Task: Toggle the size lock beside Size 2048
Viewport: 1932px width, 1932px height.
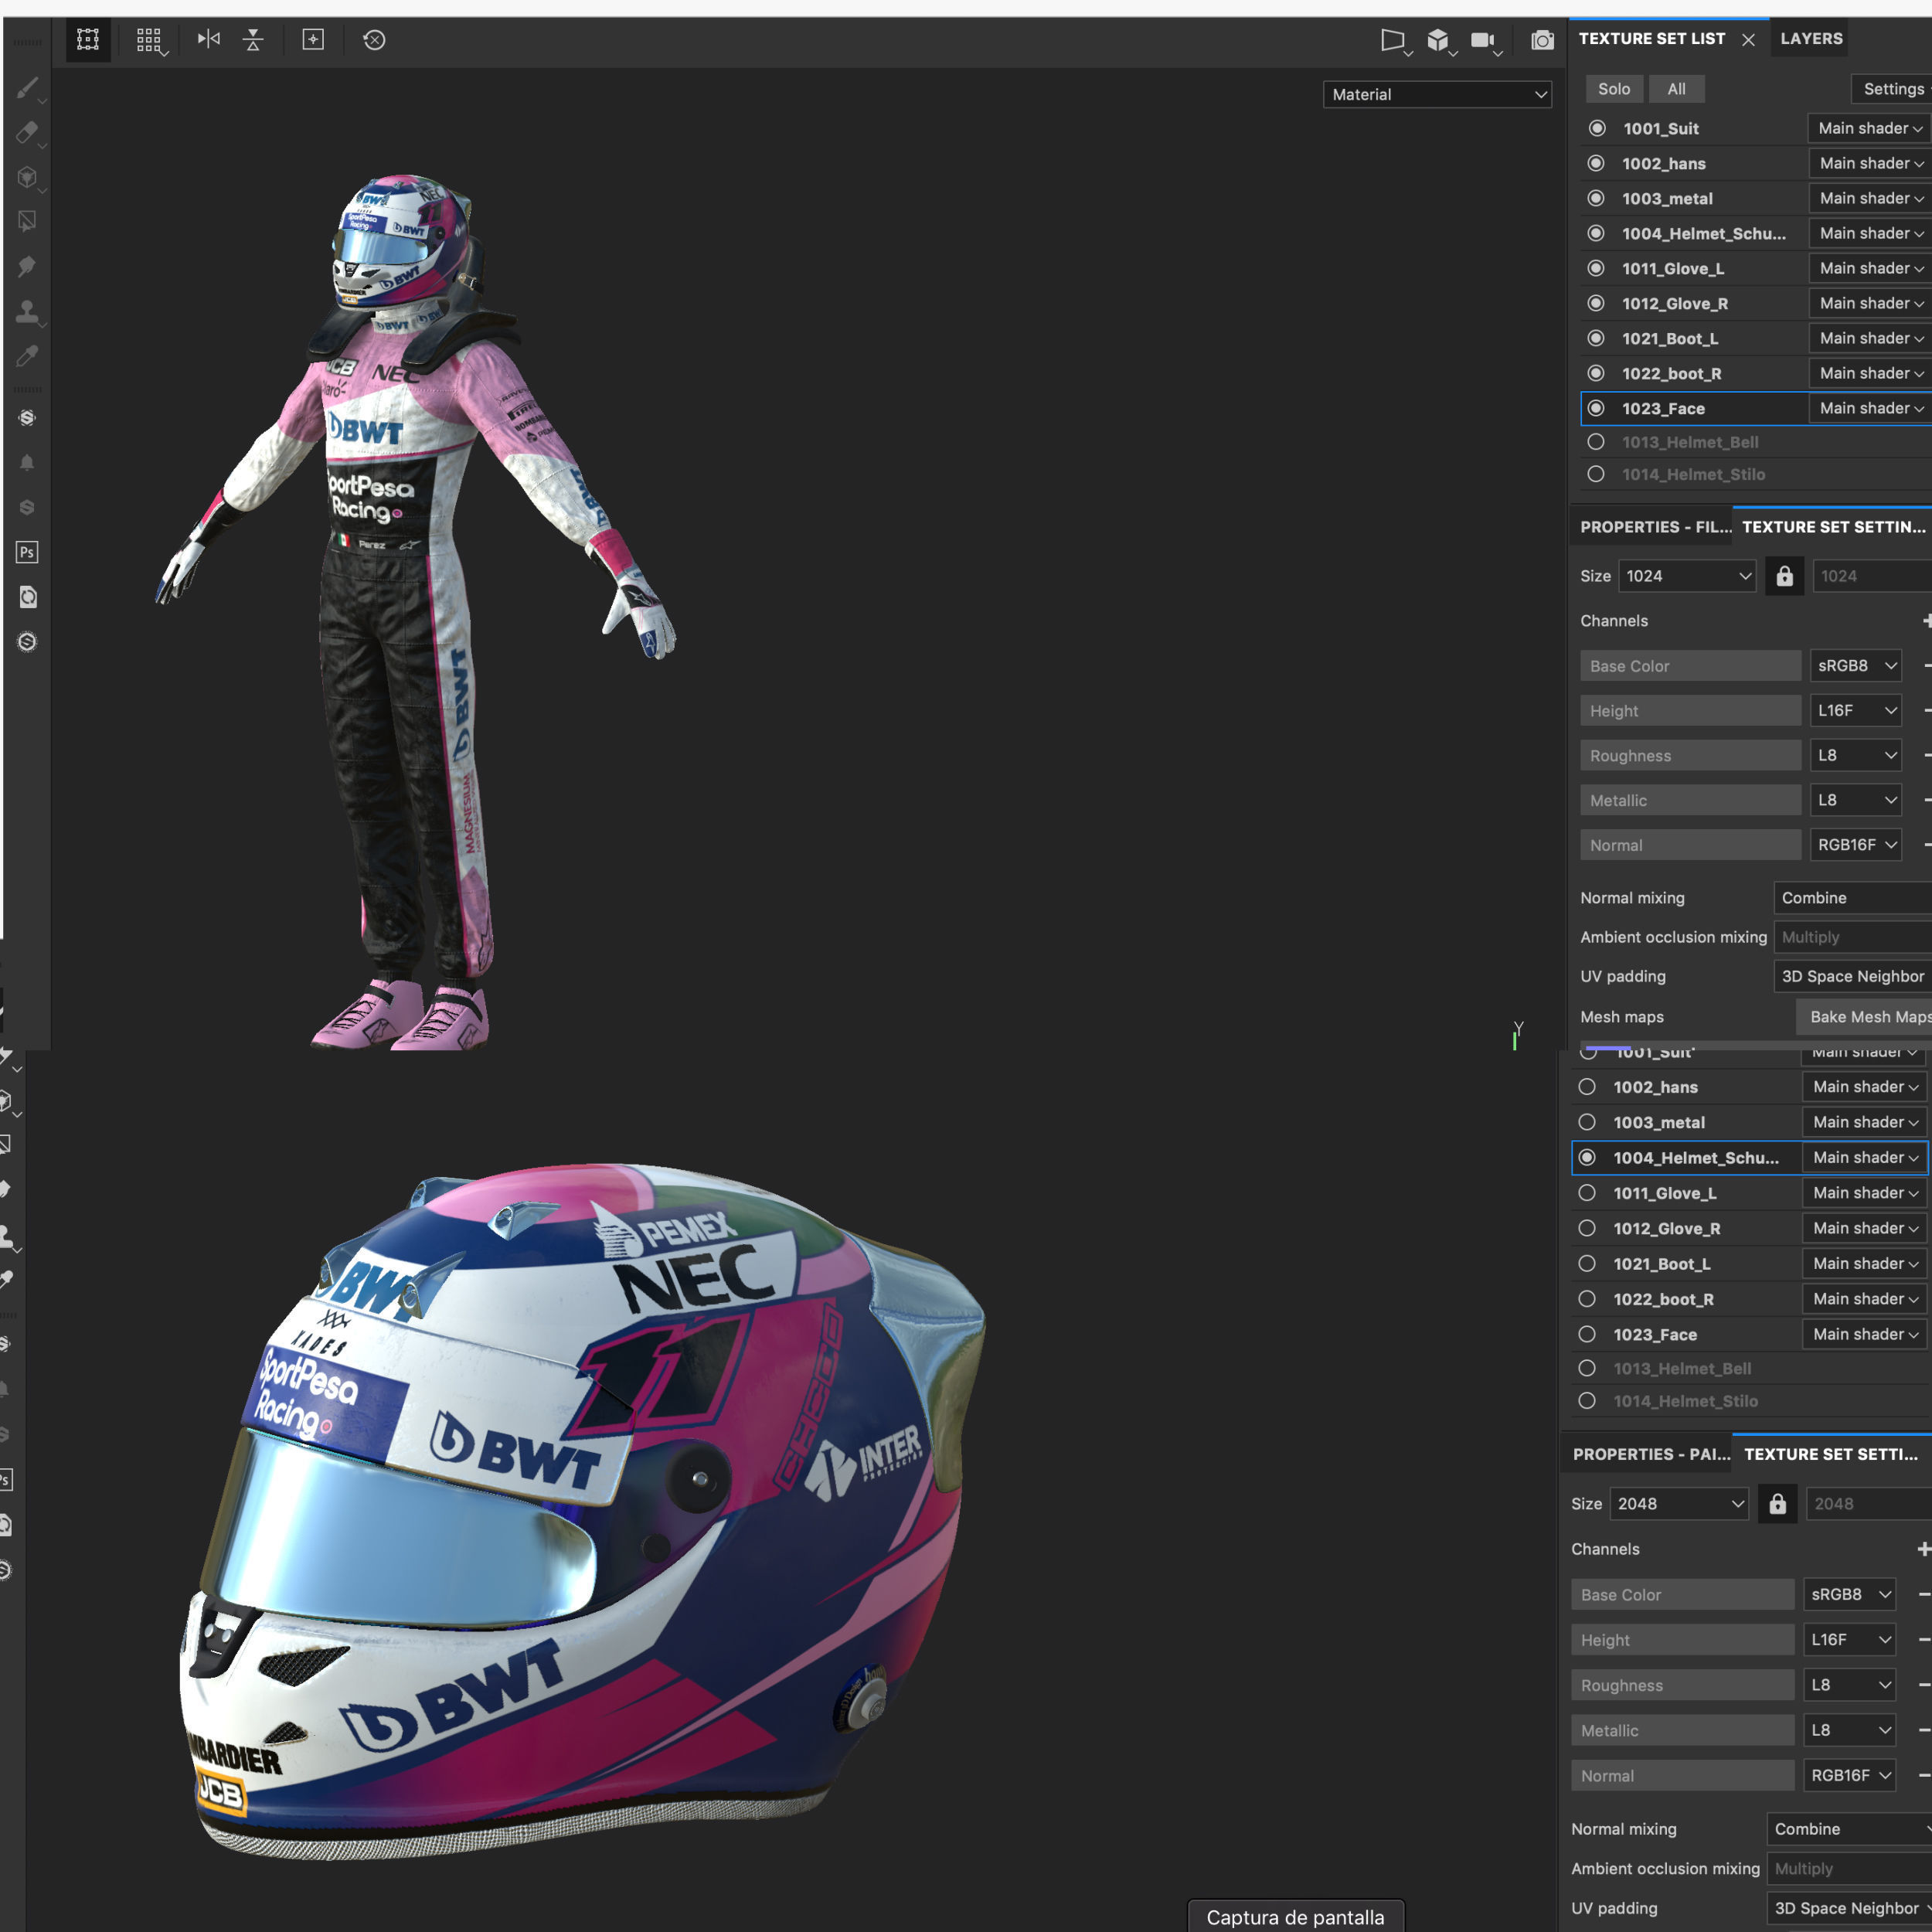Action: click(1777, 1504)
